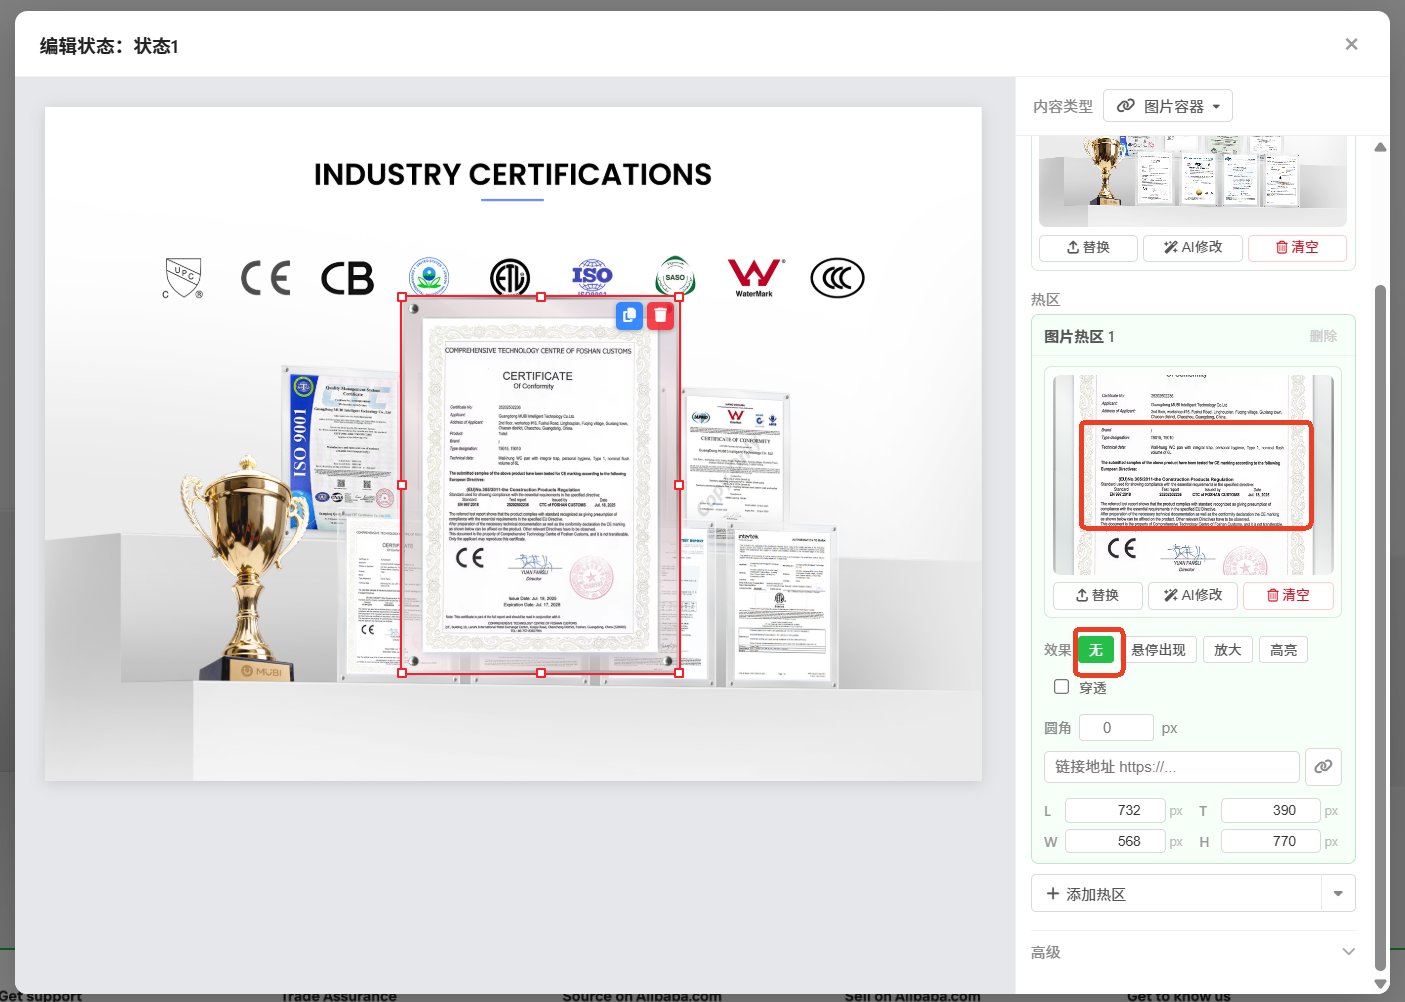Click the bottom-center resize handle of the hotspot
Viewport: 1405px width, 1002px height.
541,673
